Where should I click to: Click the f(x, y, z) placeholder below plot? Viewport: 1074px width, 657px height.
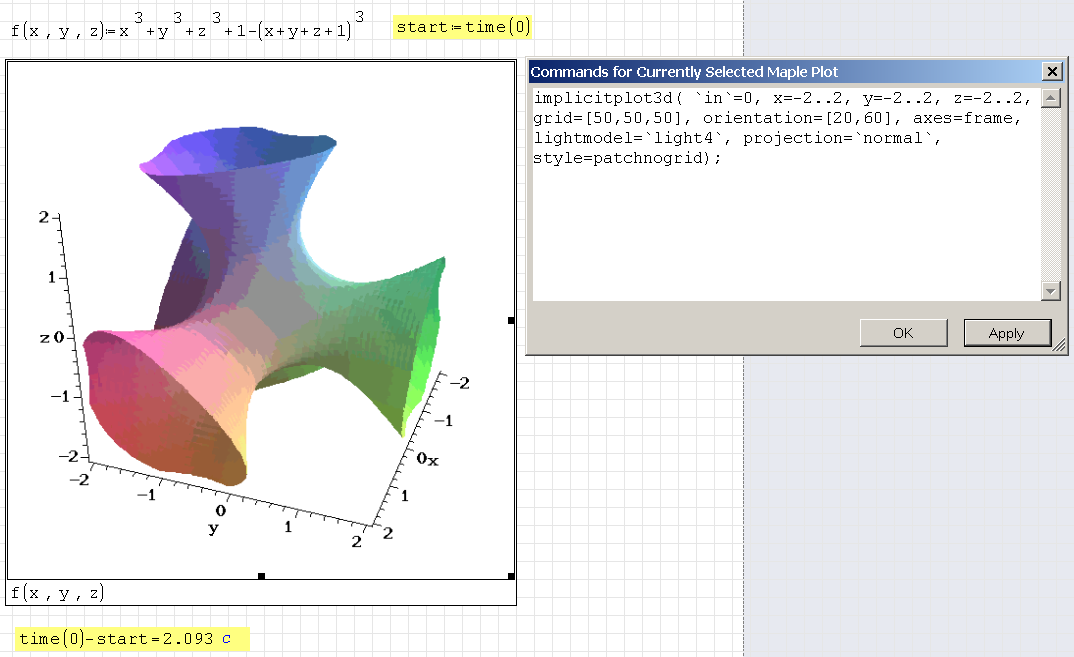(x=57, y=593)
